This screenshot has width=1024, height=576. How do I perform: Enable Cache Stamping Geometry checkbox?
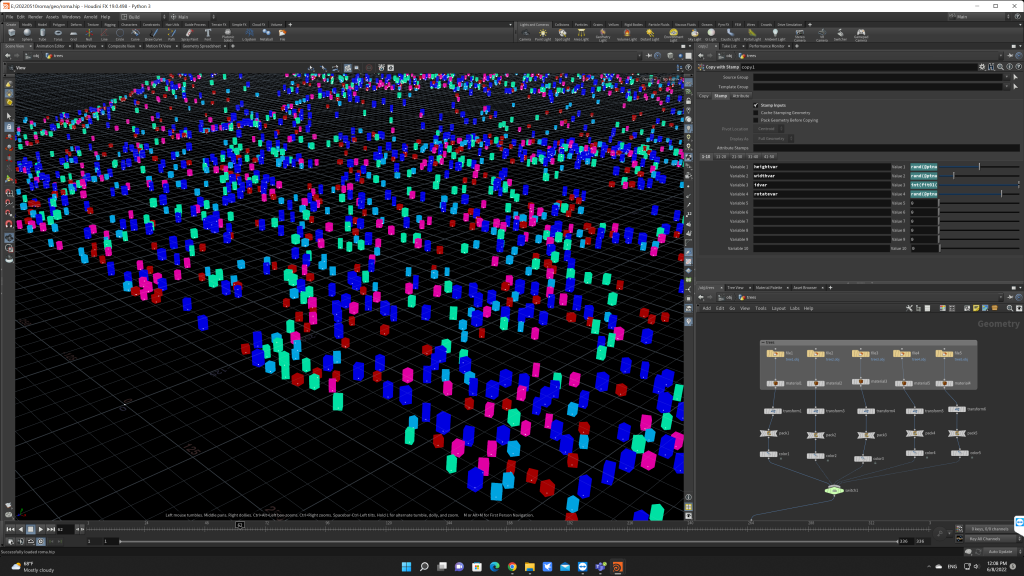[x=756, y=113]
